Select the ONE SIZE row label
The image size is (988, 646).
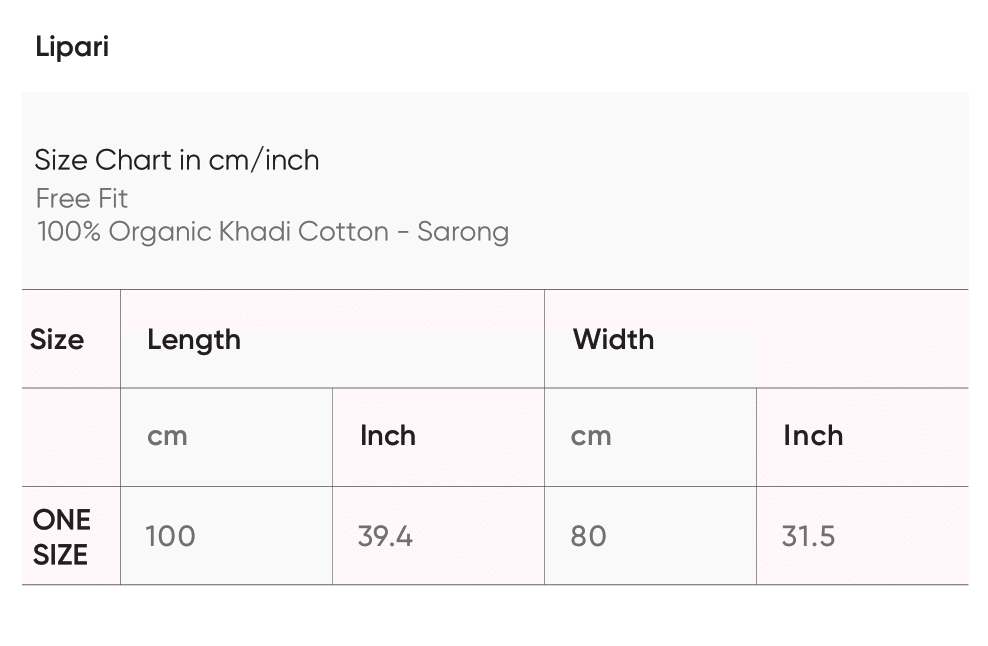[x=61, y=537]
